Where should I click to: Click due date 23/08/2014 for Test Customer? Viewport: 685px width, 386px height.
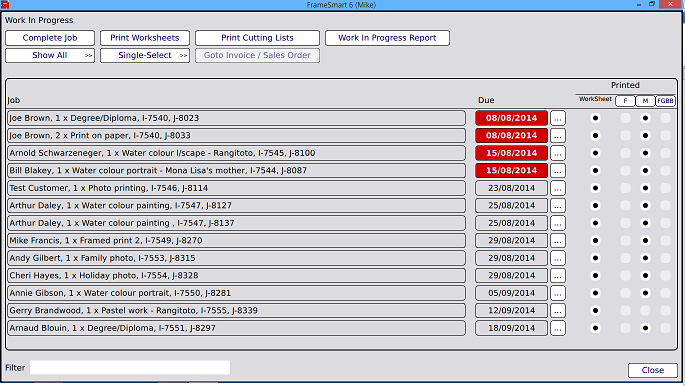click(512, 188)
